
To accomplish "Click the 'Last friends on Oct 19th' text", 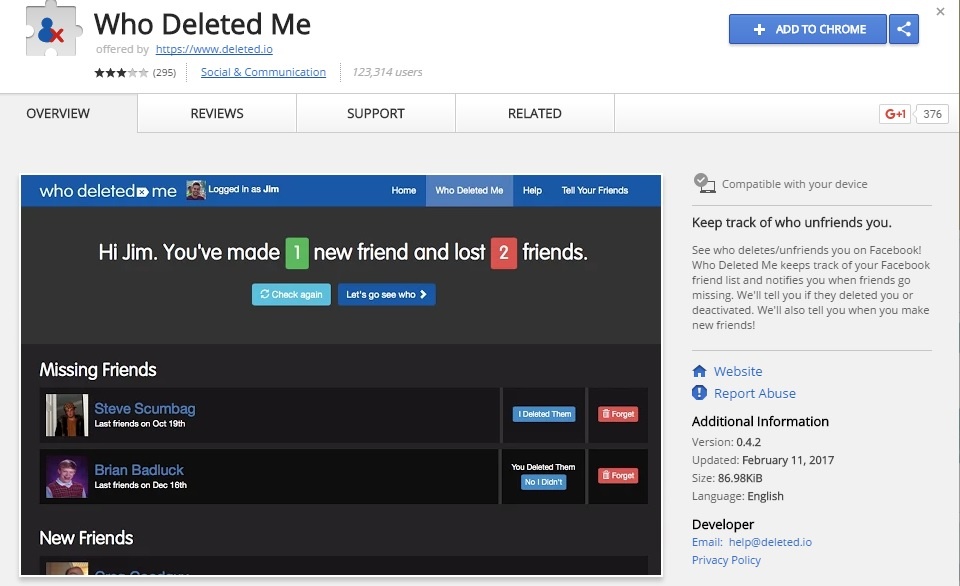I will [140, 424].
